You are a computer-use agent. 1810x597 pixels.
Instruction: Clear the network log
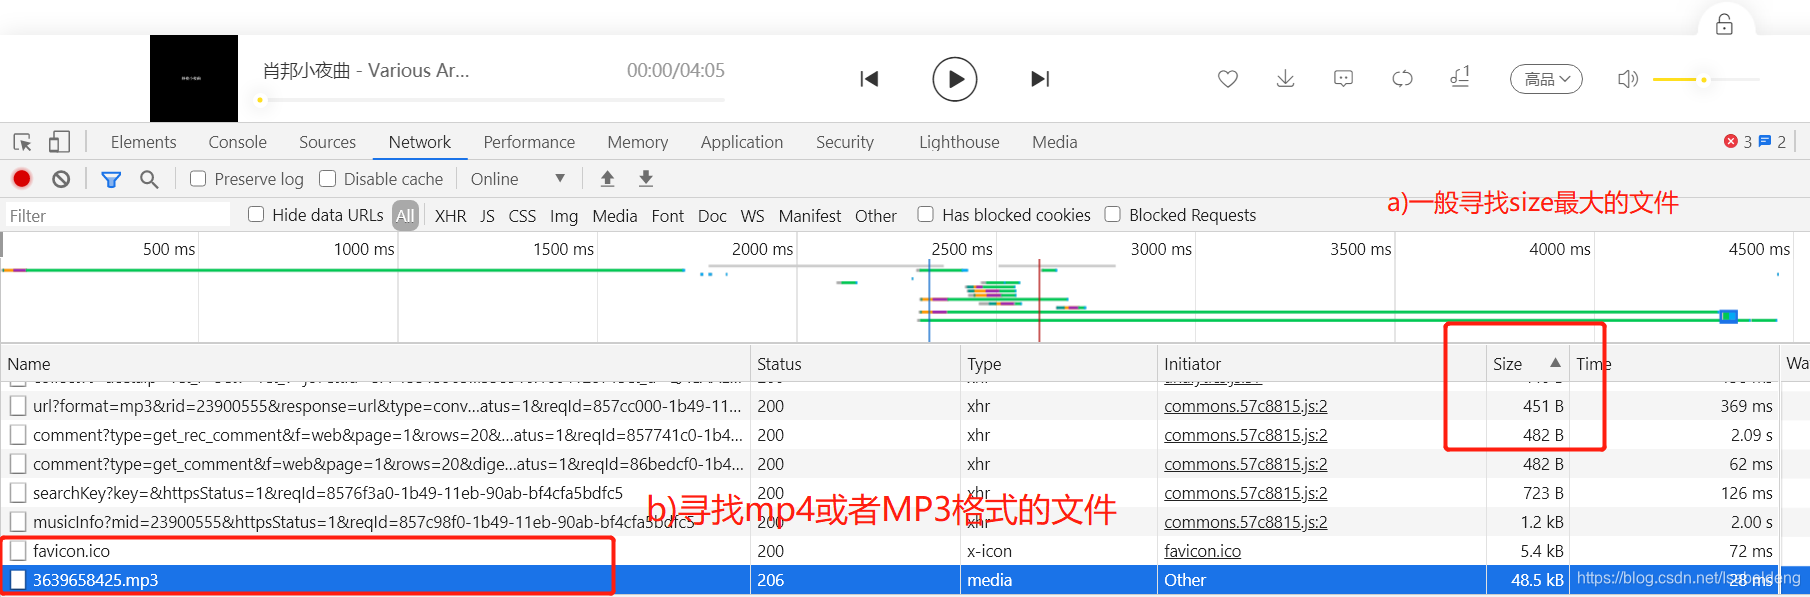[61, 179]
